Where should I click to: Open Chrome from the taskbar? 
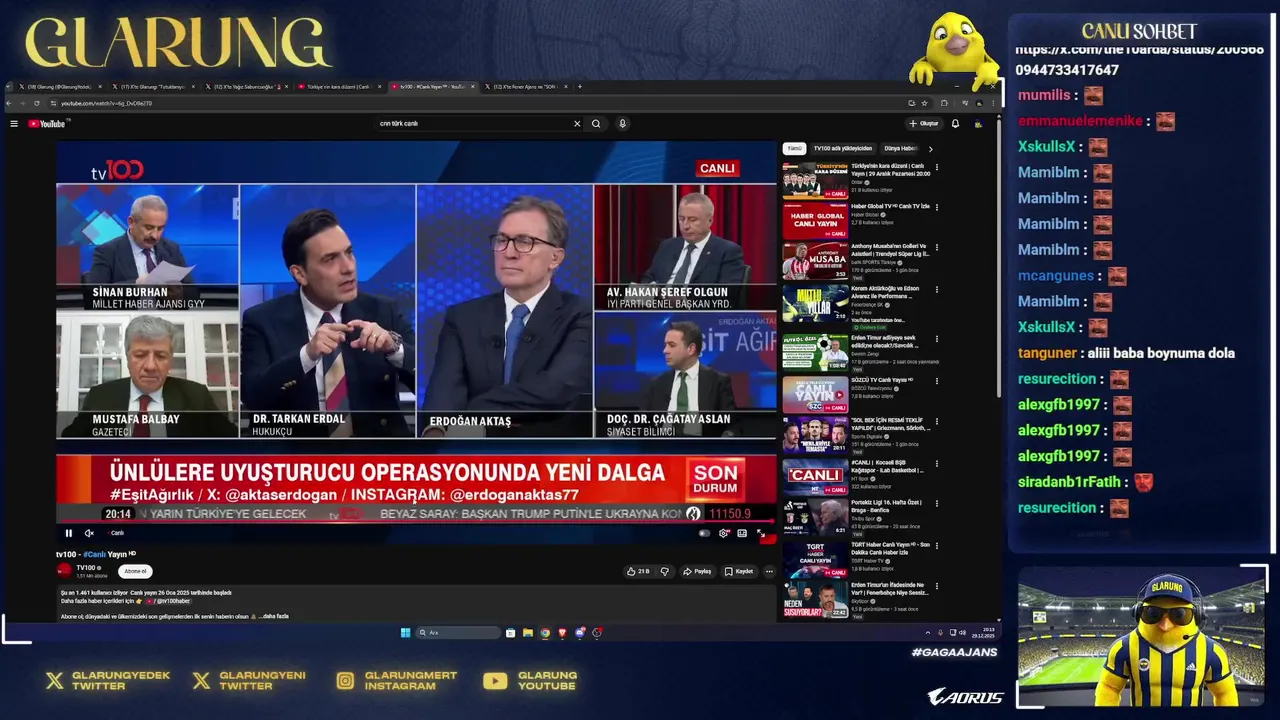tap(545, 633)
